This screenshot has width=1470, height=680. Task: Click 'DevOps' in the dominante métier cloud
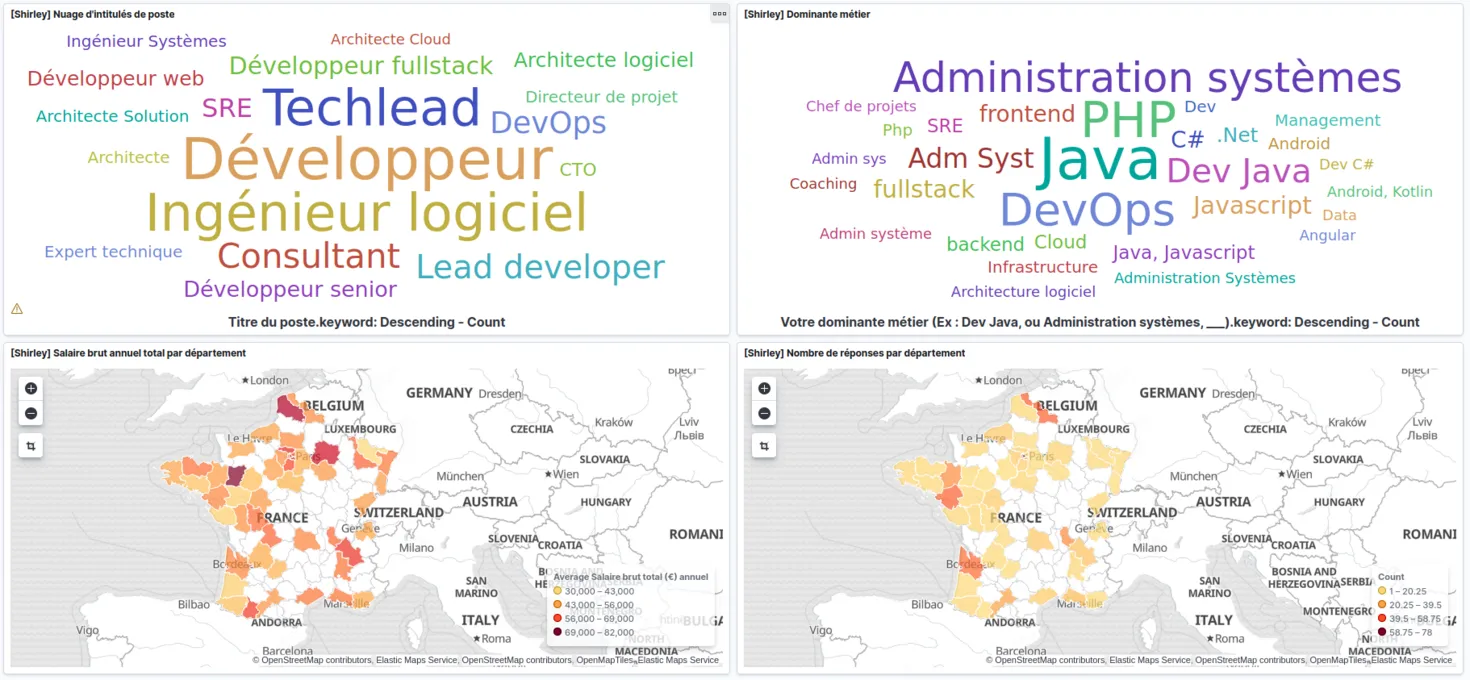click(1086, 210)
